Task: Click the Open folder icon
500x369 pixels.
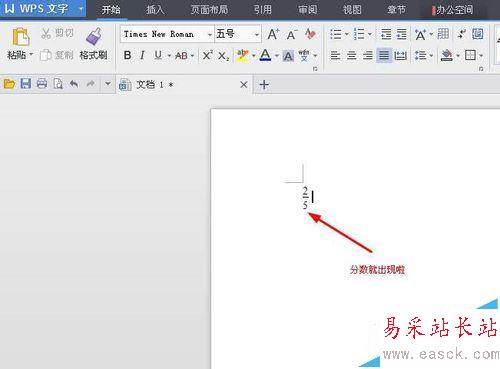Action: (x=9, y=83)
